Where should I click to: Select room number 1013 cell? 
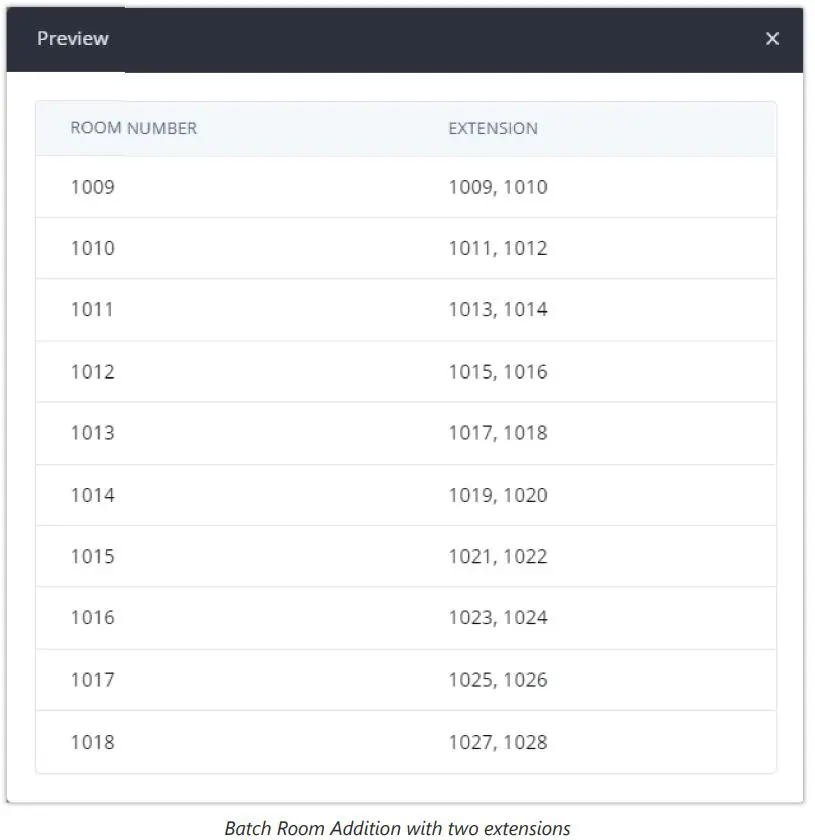click(92, 433)
